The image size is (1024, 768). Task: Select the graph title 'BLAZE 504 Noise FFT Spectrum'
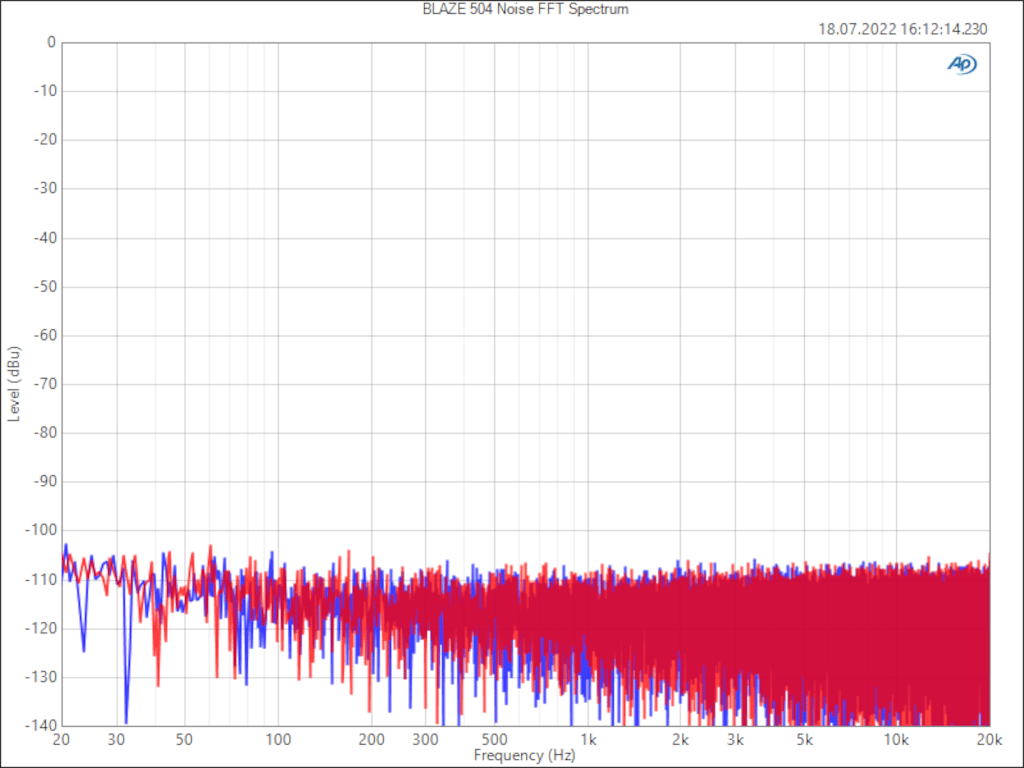tap(526, 9)
